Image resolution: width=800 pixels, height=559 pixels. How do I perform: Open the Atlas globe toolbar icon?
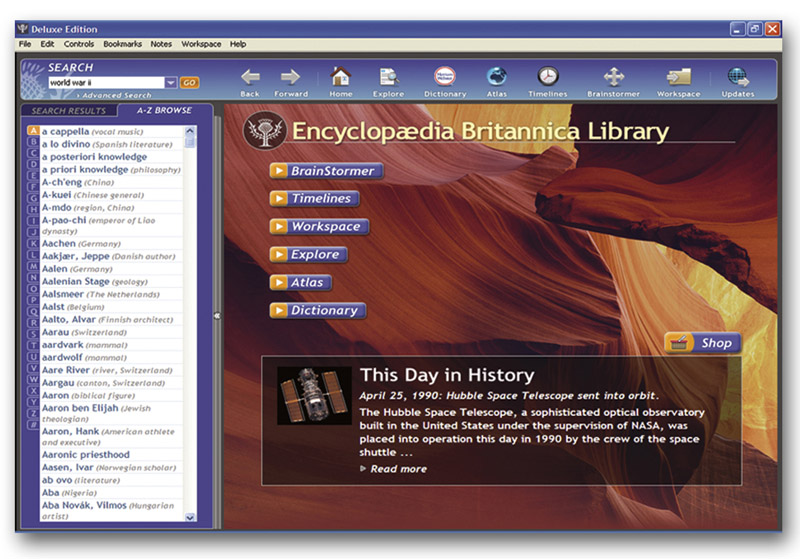pos(496,77)
